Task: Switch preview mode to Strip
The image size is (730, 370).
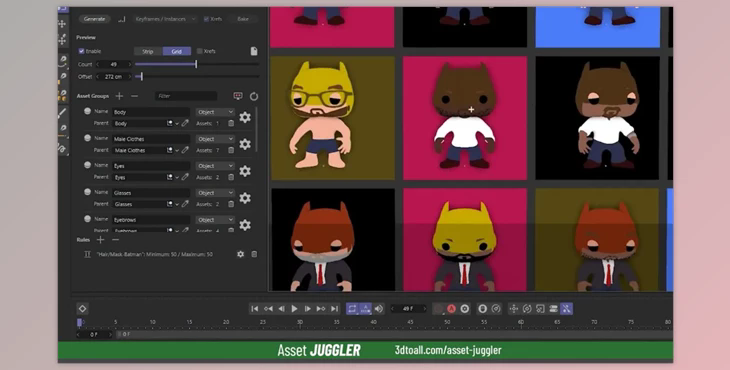Action: click(x=148, y=51)
